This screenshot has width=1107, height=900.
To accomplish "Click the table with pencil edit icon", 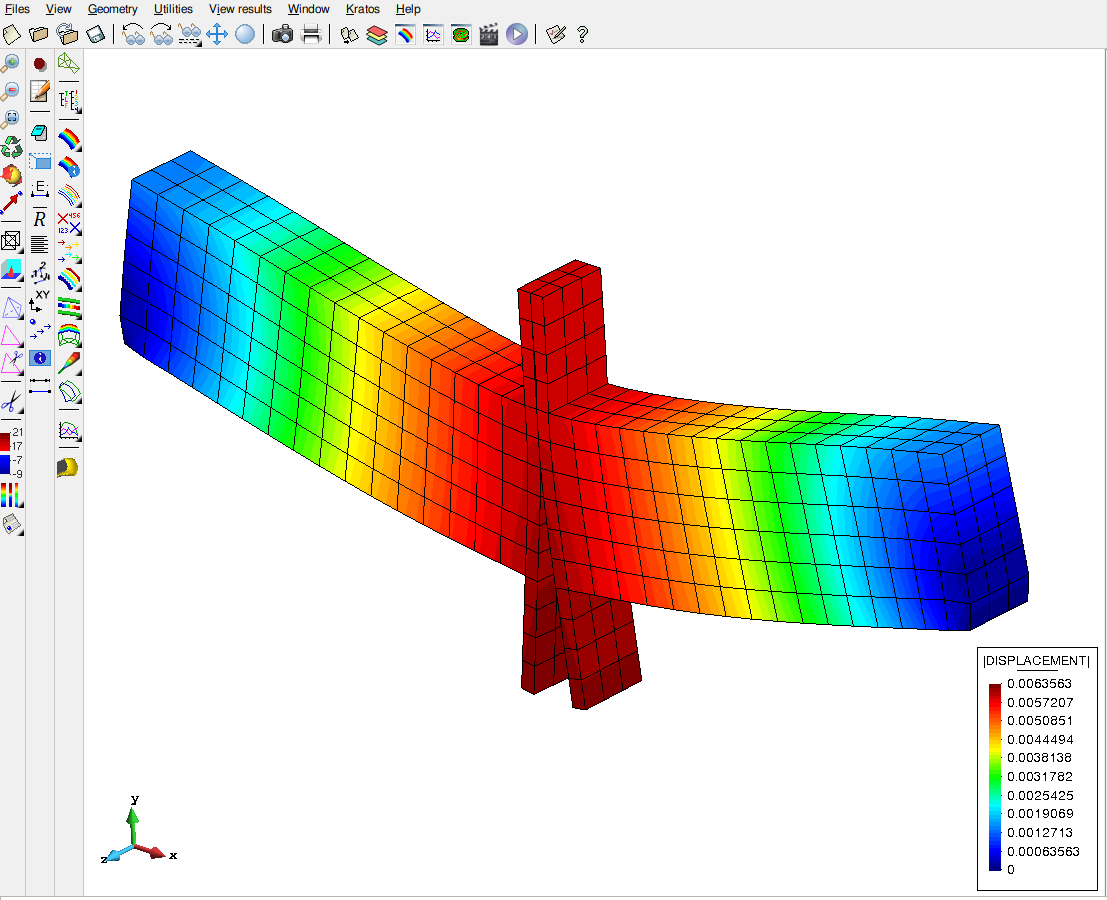I will coord(40,91).
